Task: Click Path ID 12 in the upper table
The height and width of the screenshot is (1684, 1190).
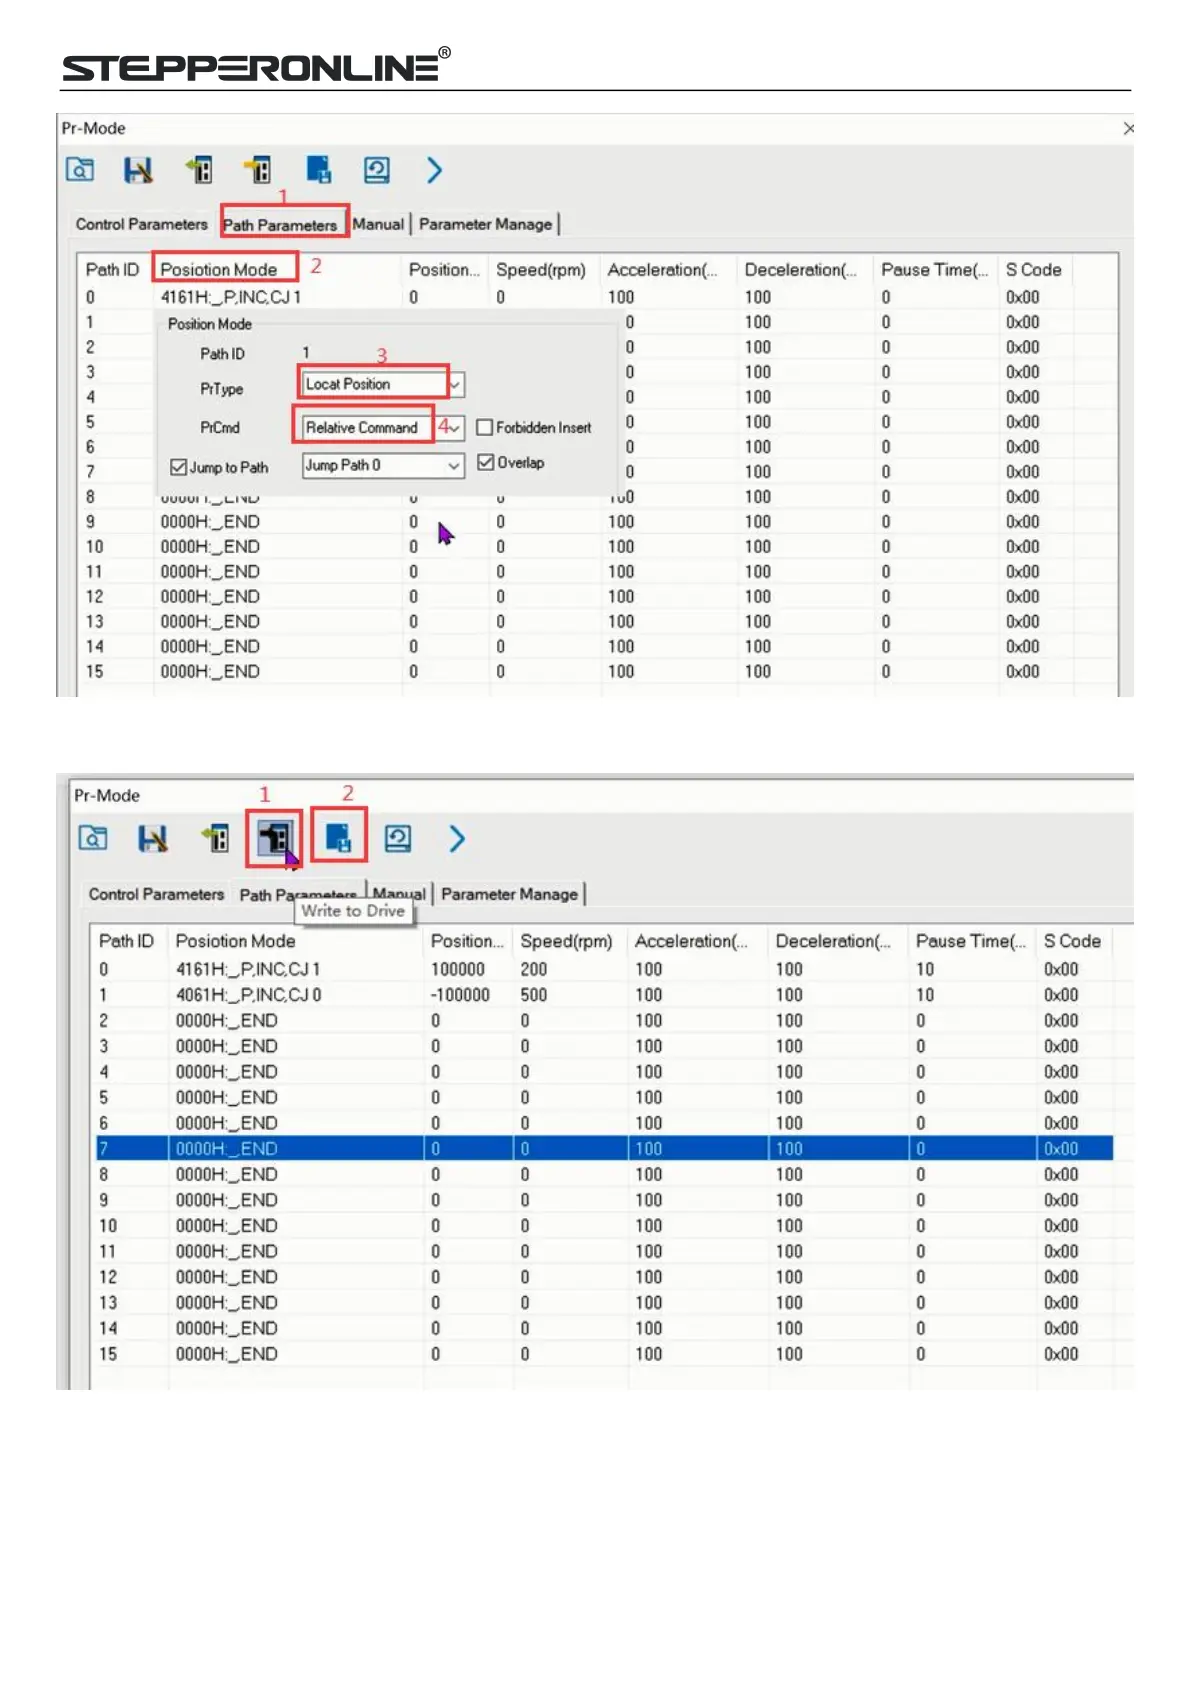Action: point(94,596)
